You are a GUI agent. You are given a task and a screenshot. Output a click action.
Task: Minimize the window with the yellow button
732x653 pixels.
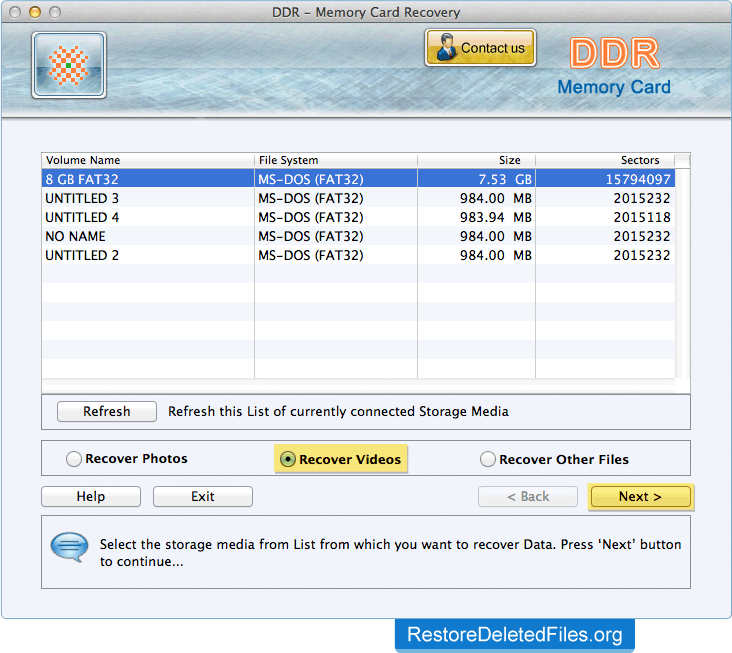coord(35,12)
